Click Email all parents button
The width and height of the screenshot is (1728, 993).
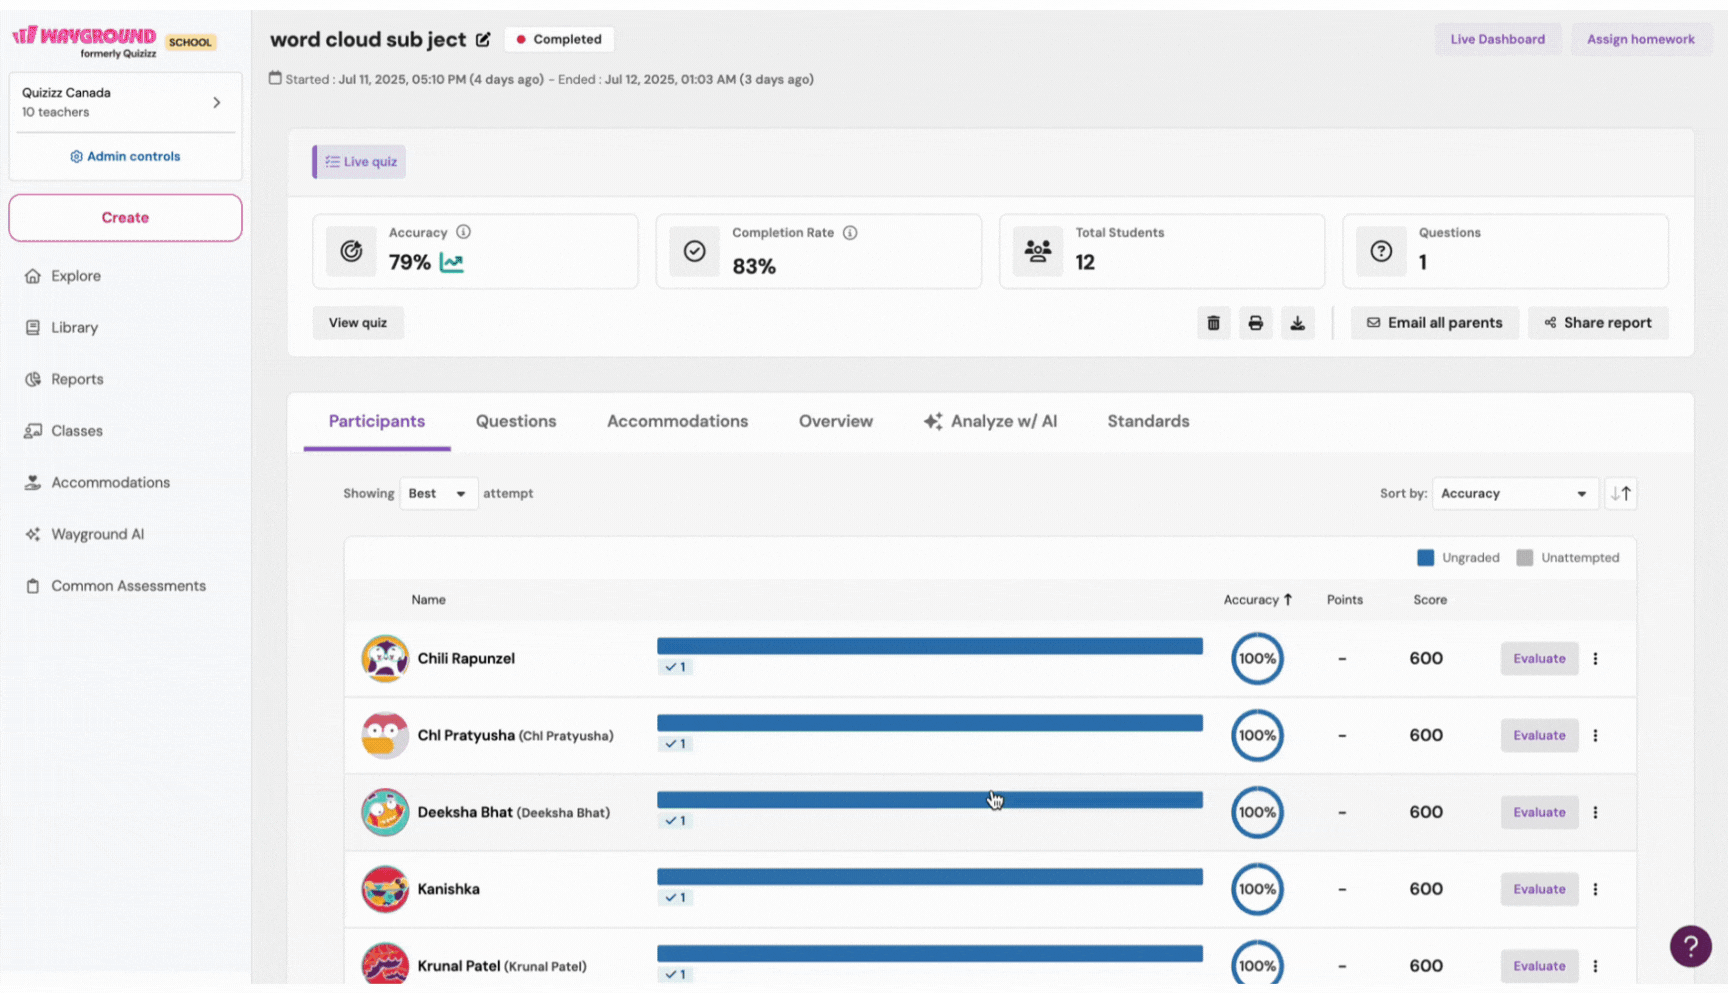(x=1434, y=323)
